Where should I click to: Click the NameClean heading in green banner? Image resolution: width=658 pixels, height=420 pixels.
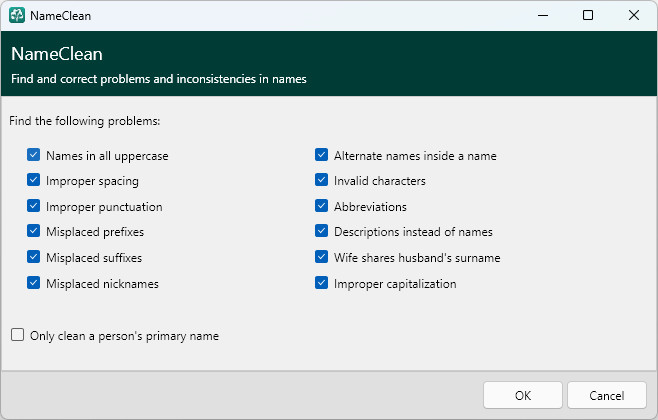pos(57,54)
